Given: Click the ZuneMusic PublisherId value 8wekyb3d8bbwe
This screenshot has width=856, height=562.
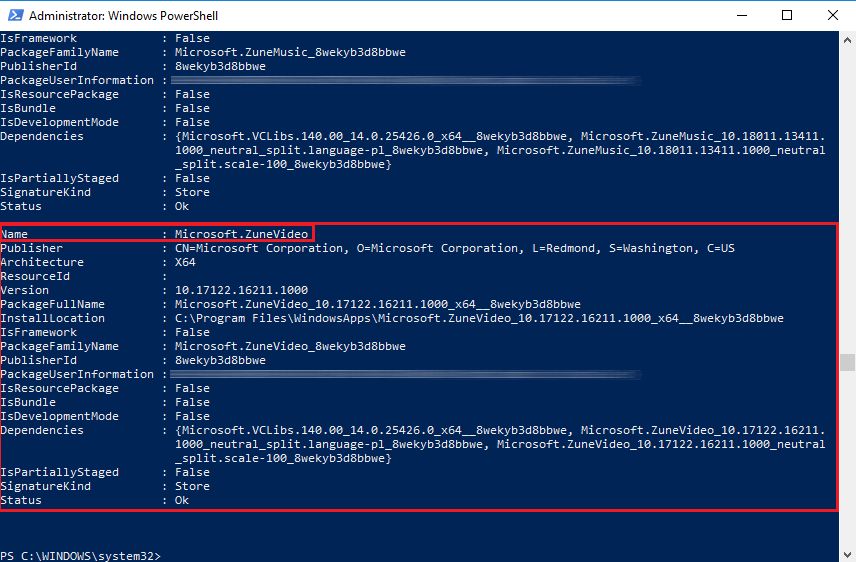Looking at the screenshot, I should [x=220, y=66].
